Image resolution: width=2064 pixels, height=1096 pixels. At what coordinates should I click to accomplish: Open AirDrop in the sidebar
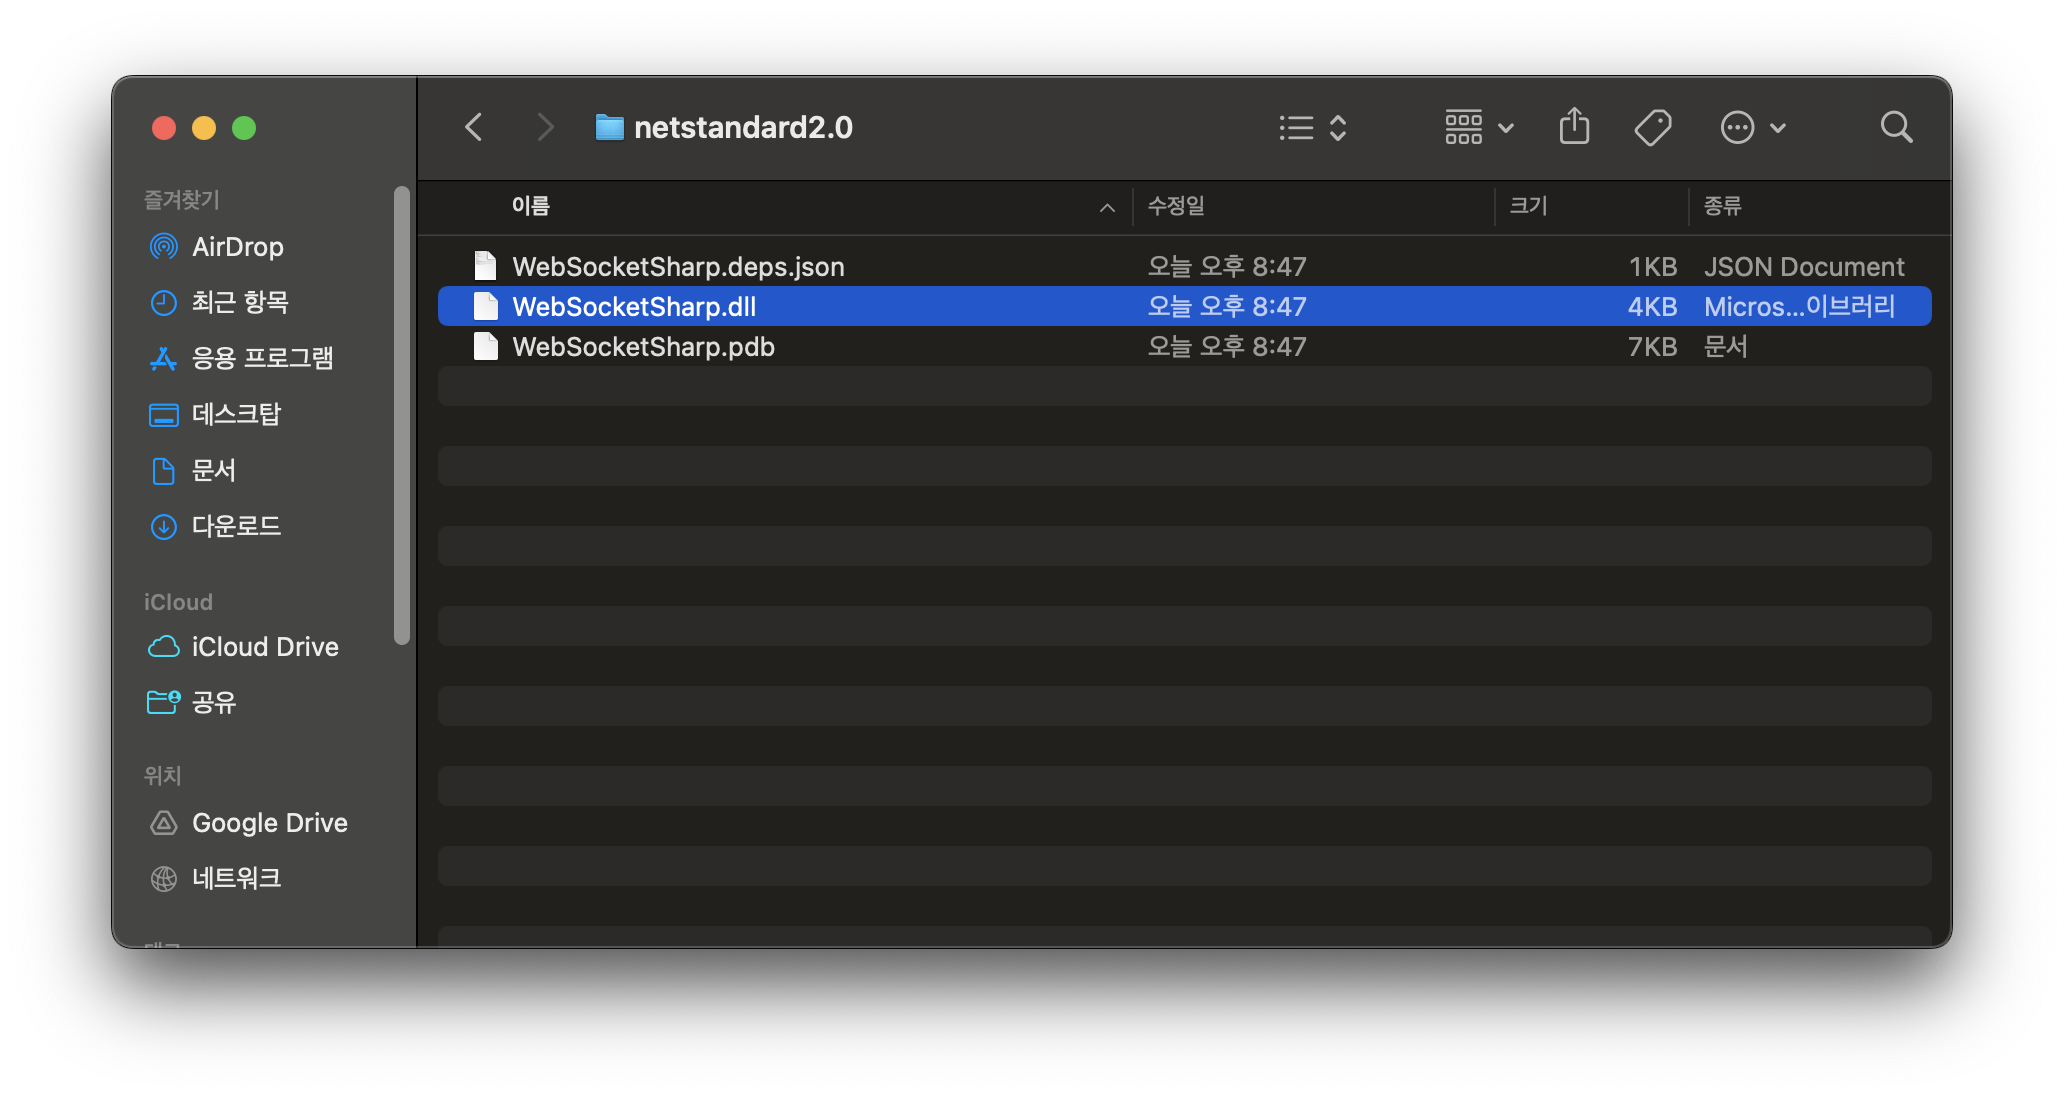tap(237, 247)
